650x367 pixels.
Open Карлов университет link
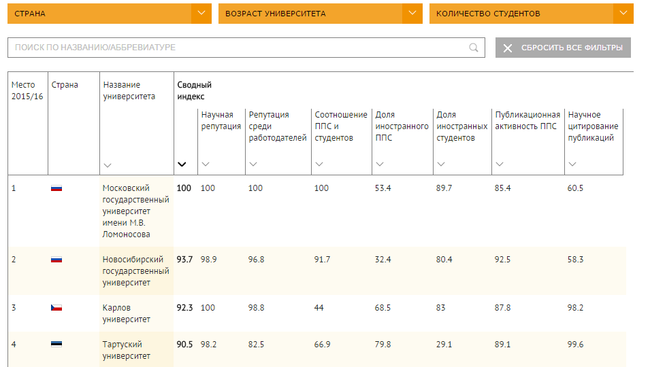pos(126,314)
